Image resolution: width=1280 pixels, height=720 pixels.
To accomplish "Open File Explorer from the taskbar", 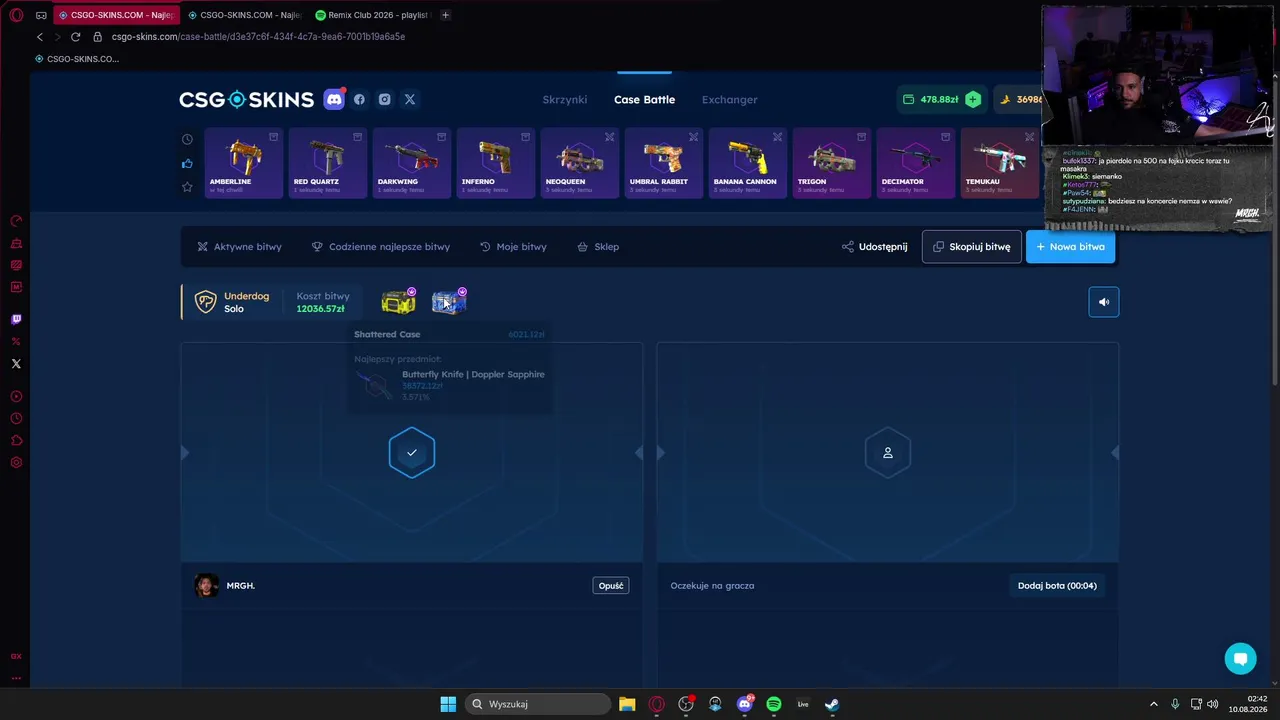I will point(627,704).
